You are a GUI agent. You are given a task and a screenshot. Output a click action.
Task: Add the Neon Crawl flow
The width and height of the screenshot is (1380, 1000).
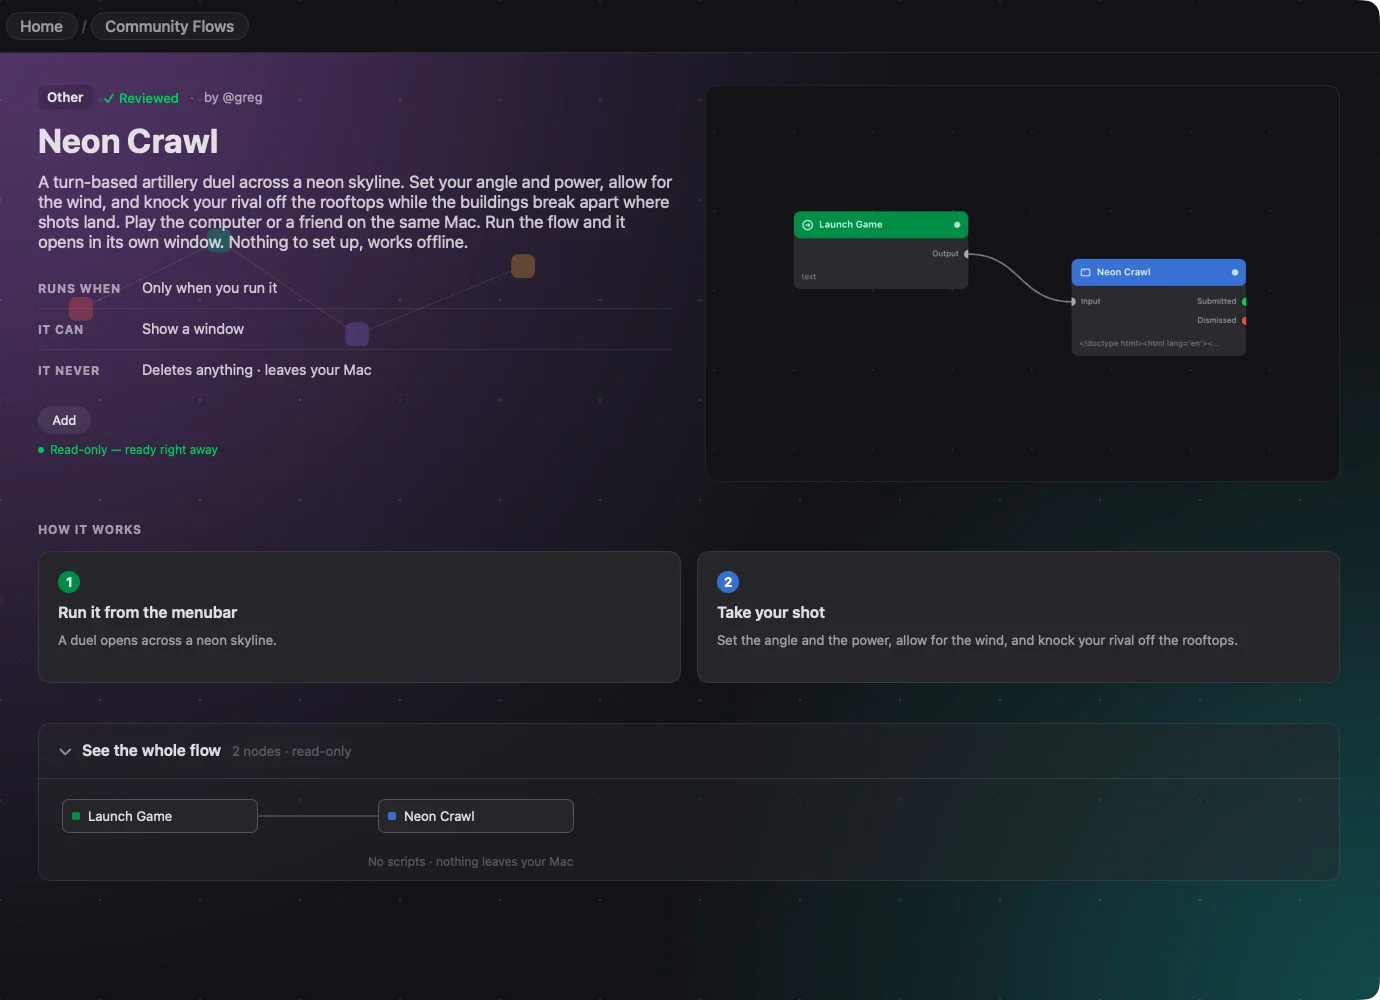64,420
